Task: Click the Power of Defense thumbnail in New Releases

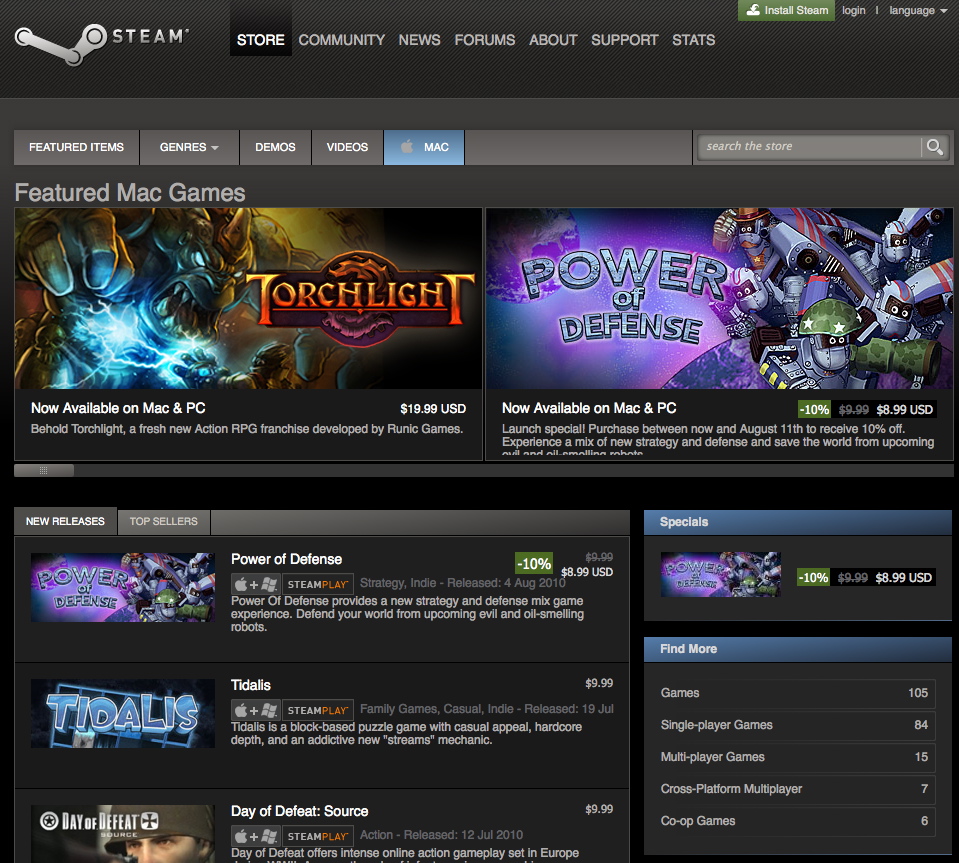Action: [x=123, y=587]
